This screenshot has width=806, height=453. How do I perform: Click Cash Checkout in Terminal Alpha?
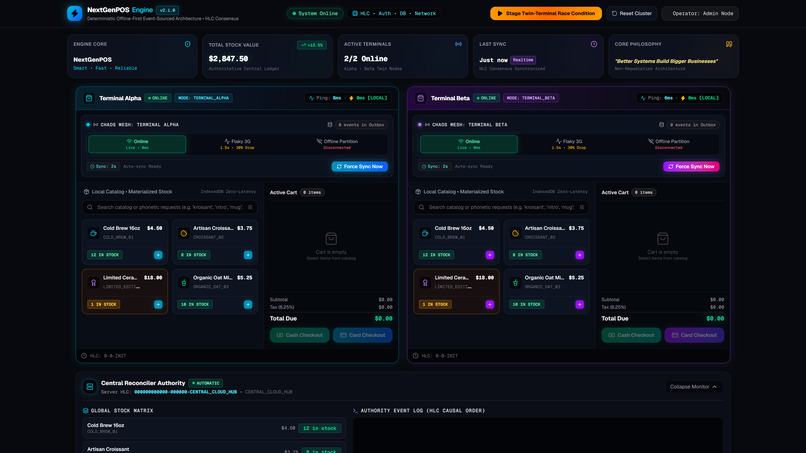click(300, 335)
